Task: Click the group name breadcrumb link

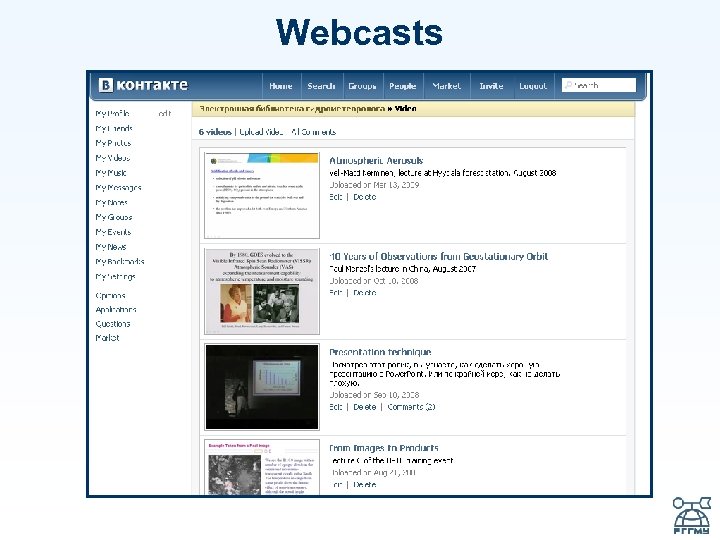Action: [x=292, y=109]
